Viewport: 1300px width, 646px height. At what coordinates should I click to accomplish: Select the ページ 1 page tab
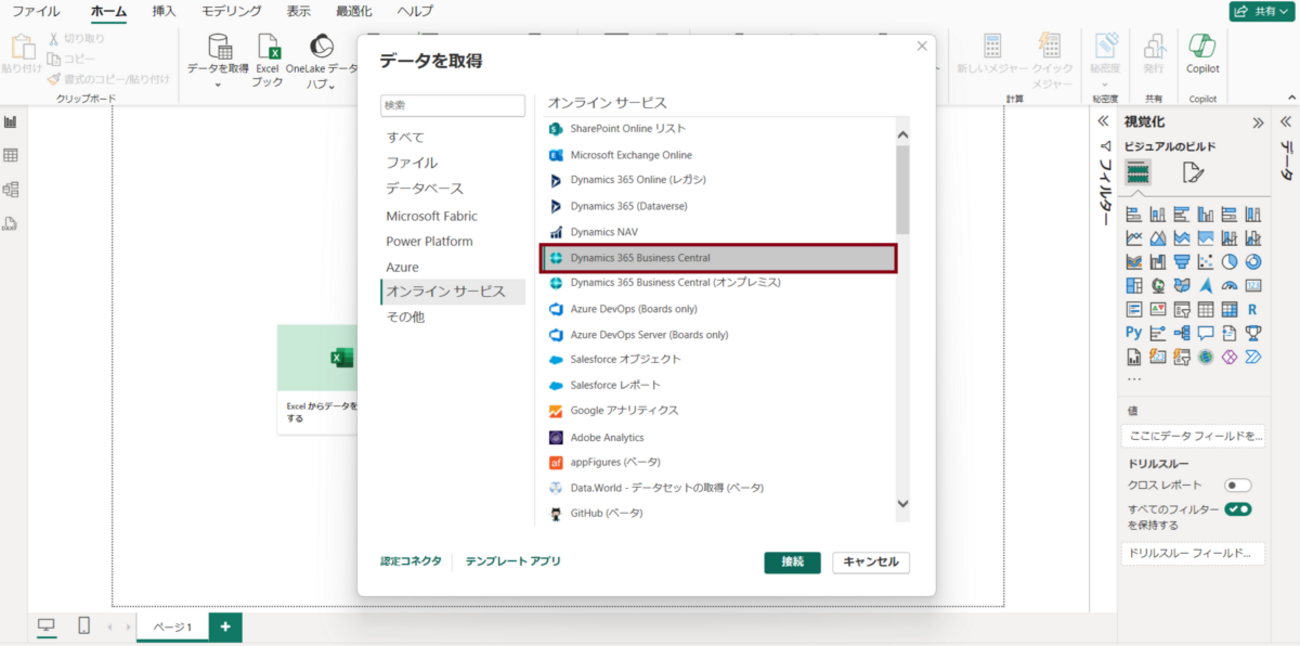(x=172, y=627)
